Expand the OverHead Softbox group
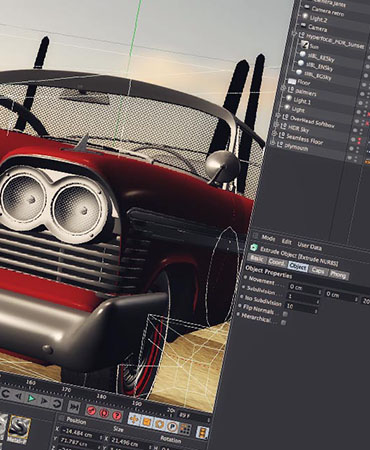This screenshot has height=450, width=370. (277, 116)
